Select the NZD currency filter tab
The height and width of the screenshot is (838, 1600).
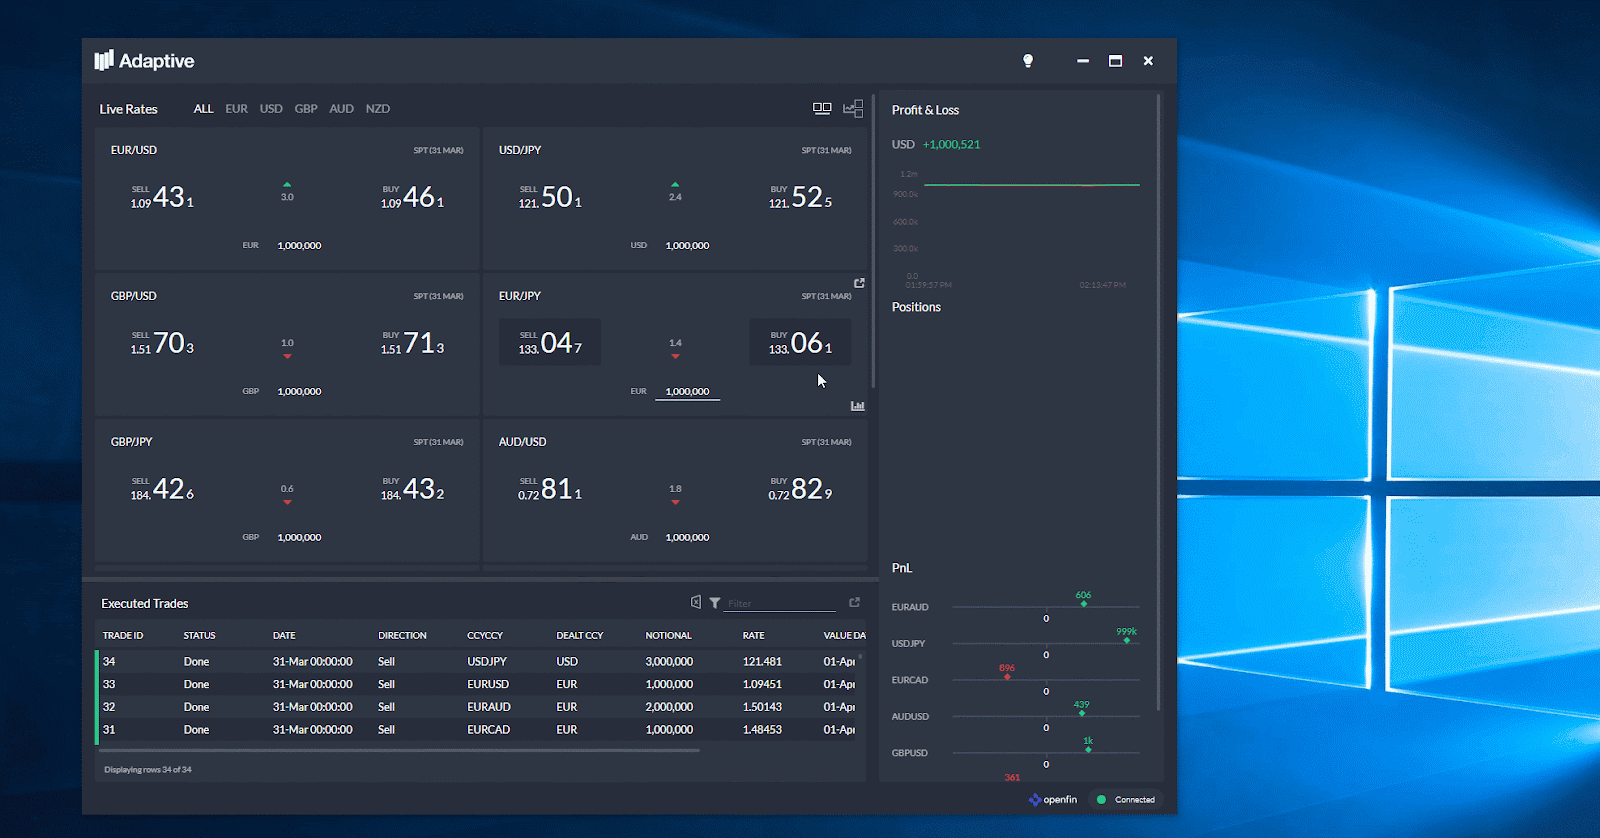(378, 109)
